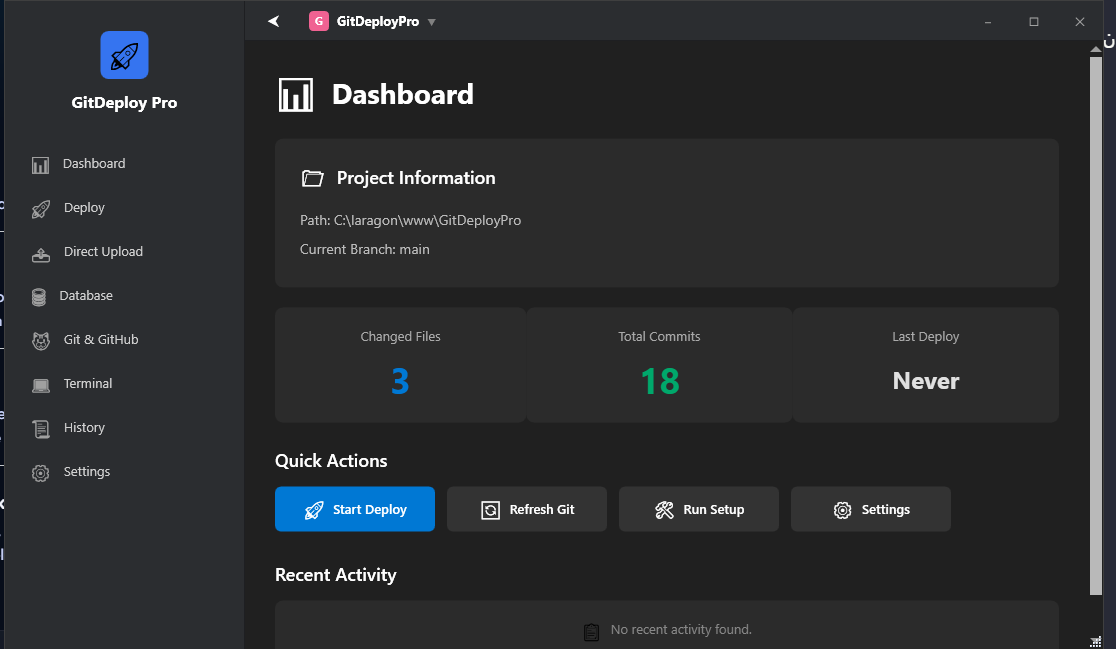Screen dimensions: 1116x649
Task: Click the folder icon beside Project Information
Action: click(x=312, y=177)
